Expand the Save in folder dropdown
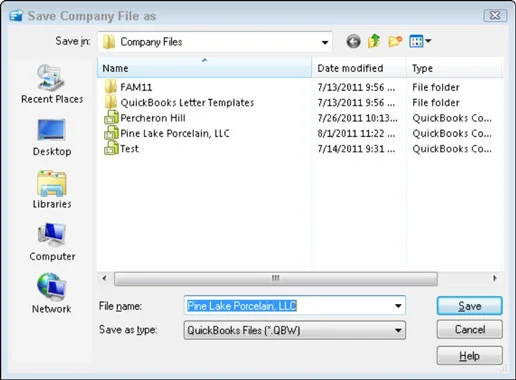This screenshot has height=380, width=516. pyautogui.click(x=325, y=42)
